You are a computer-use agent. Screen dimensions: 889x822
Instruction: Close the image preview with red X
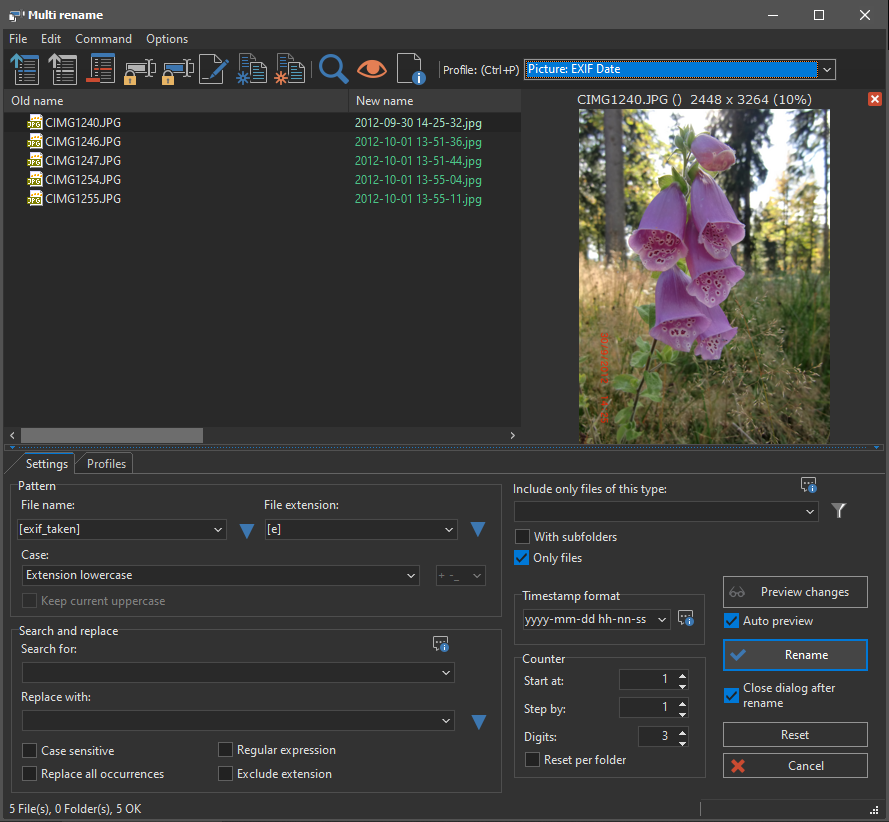pyautogui.click(x=875, y=99)
